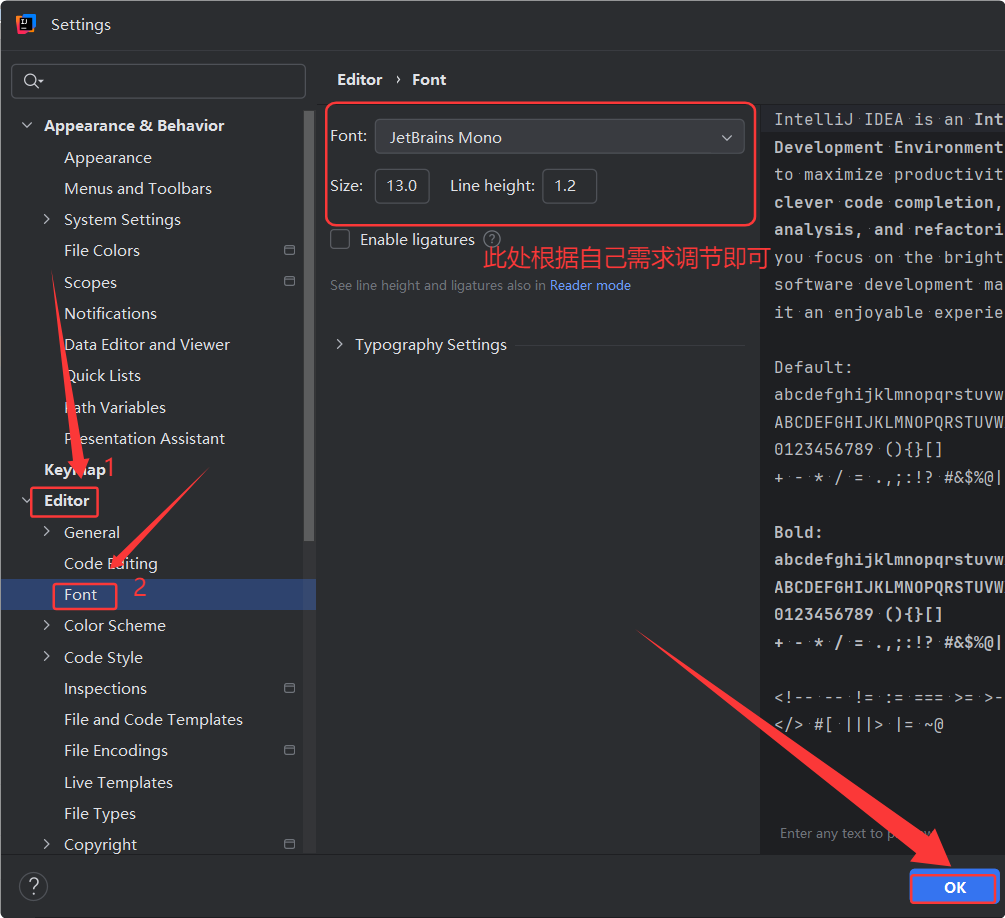Click the Size input field
Screen dimensions: 1005x918
pos(402,186)
